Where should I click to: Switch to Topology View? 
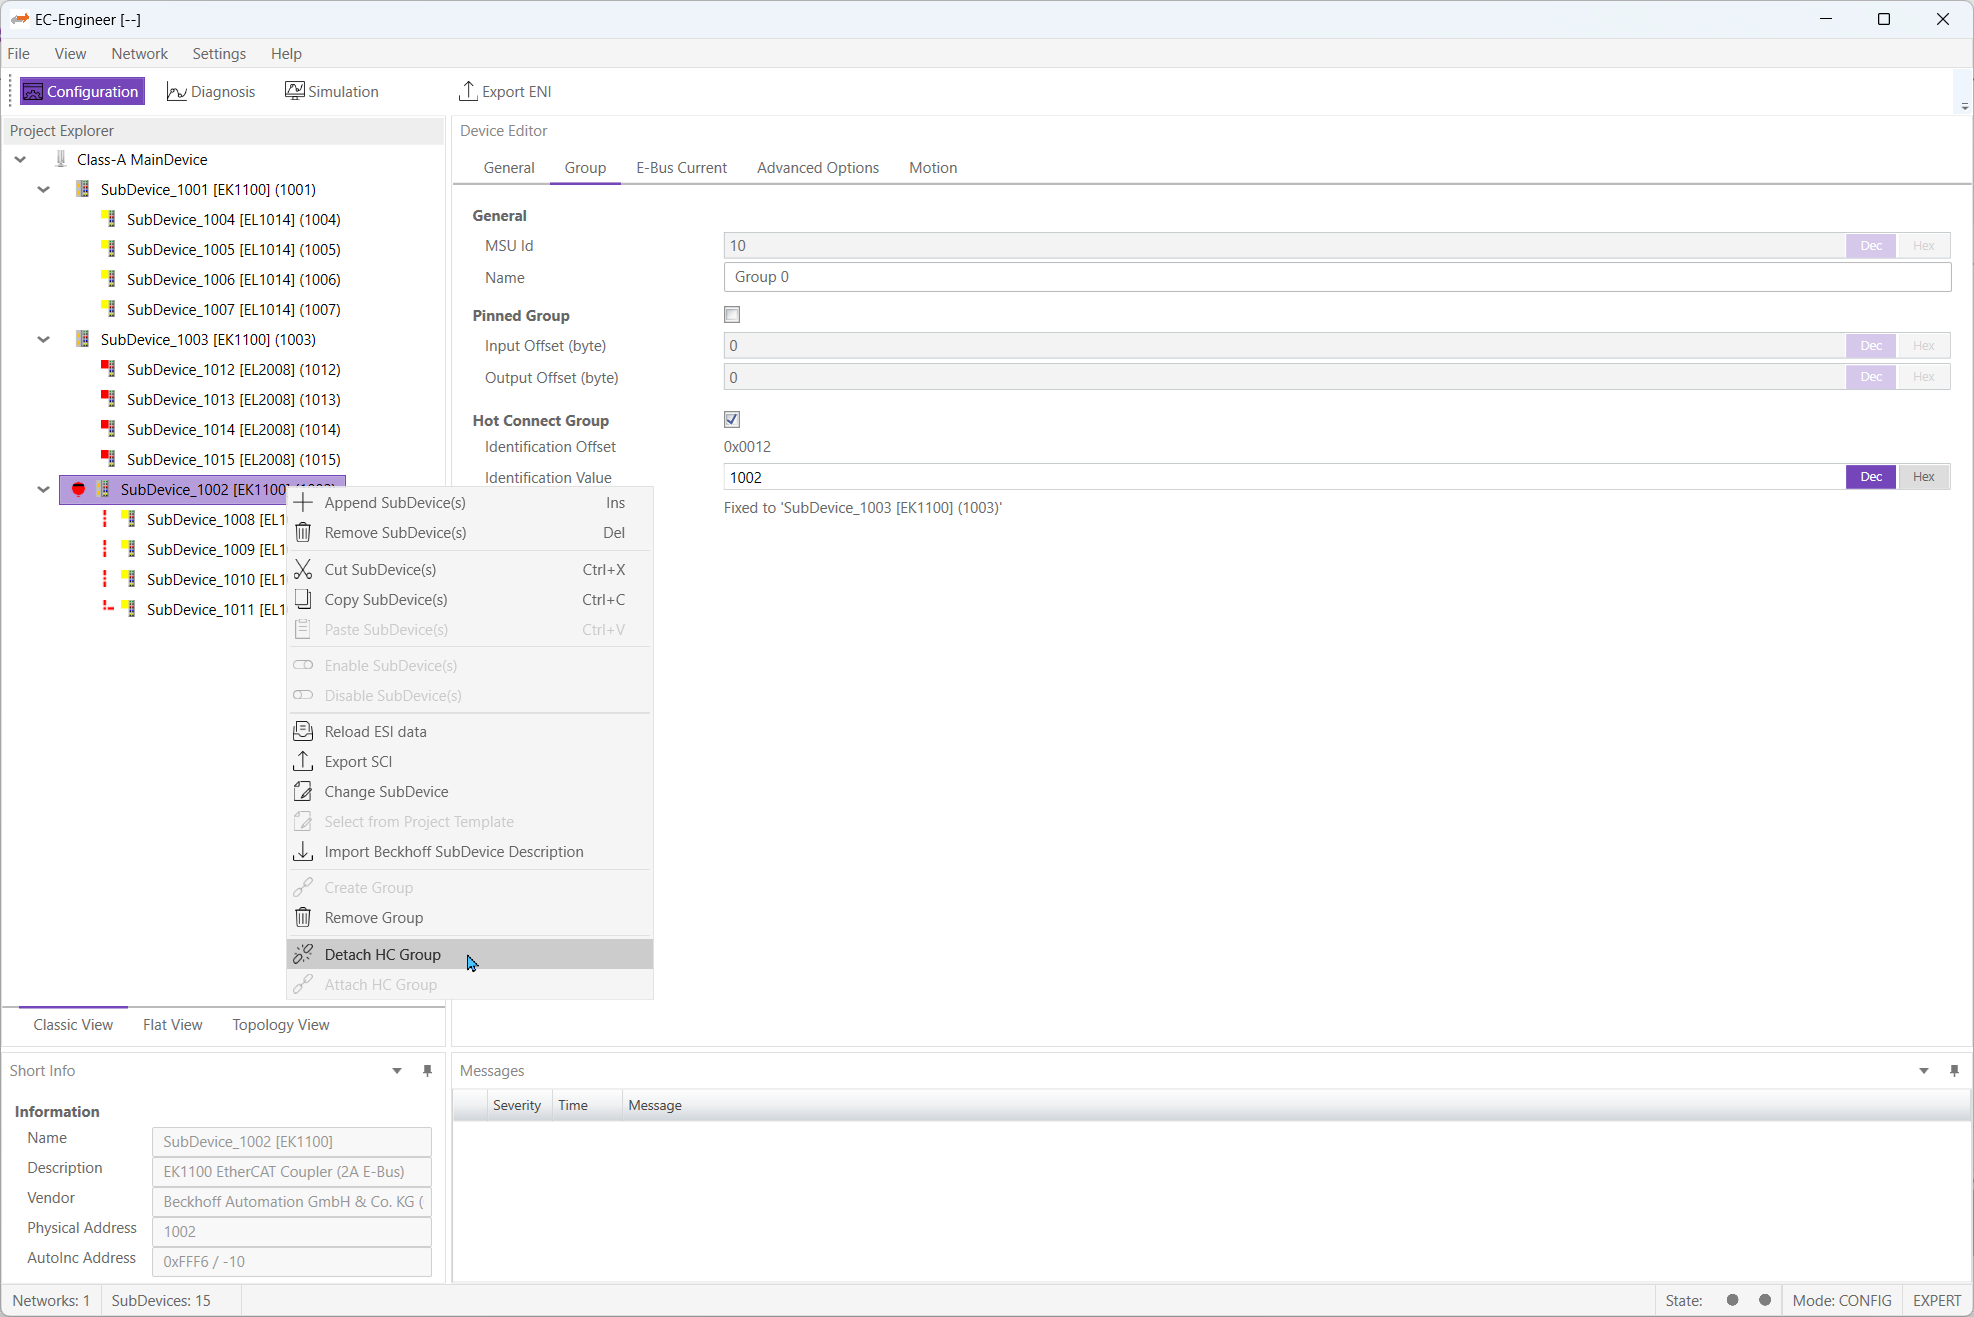click(x=280, y=1024)
